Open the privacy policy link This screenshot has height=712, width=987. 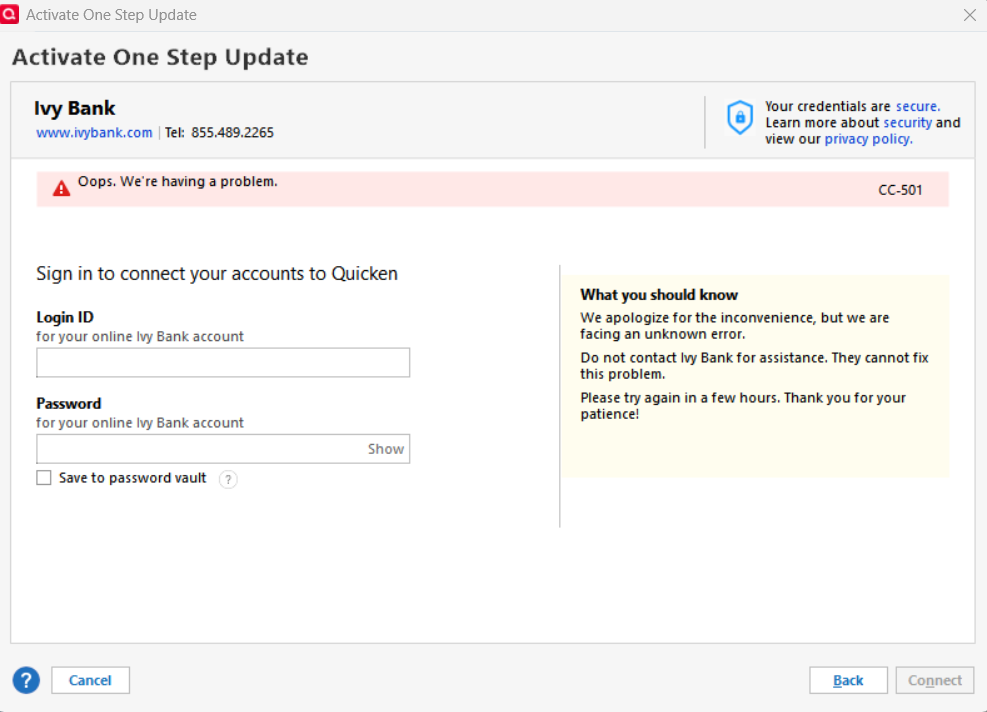(x=868, y=139)
